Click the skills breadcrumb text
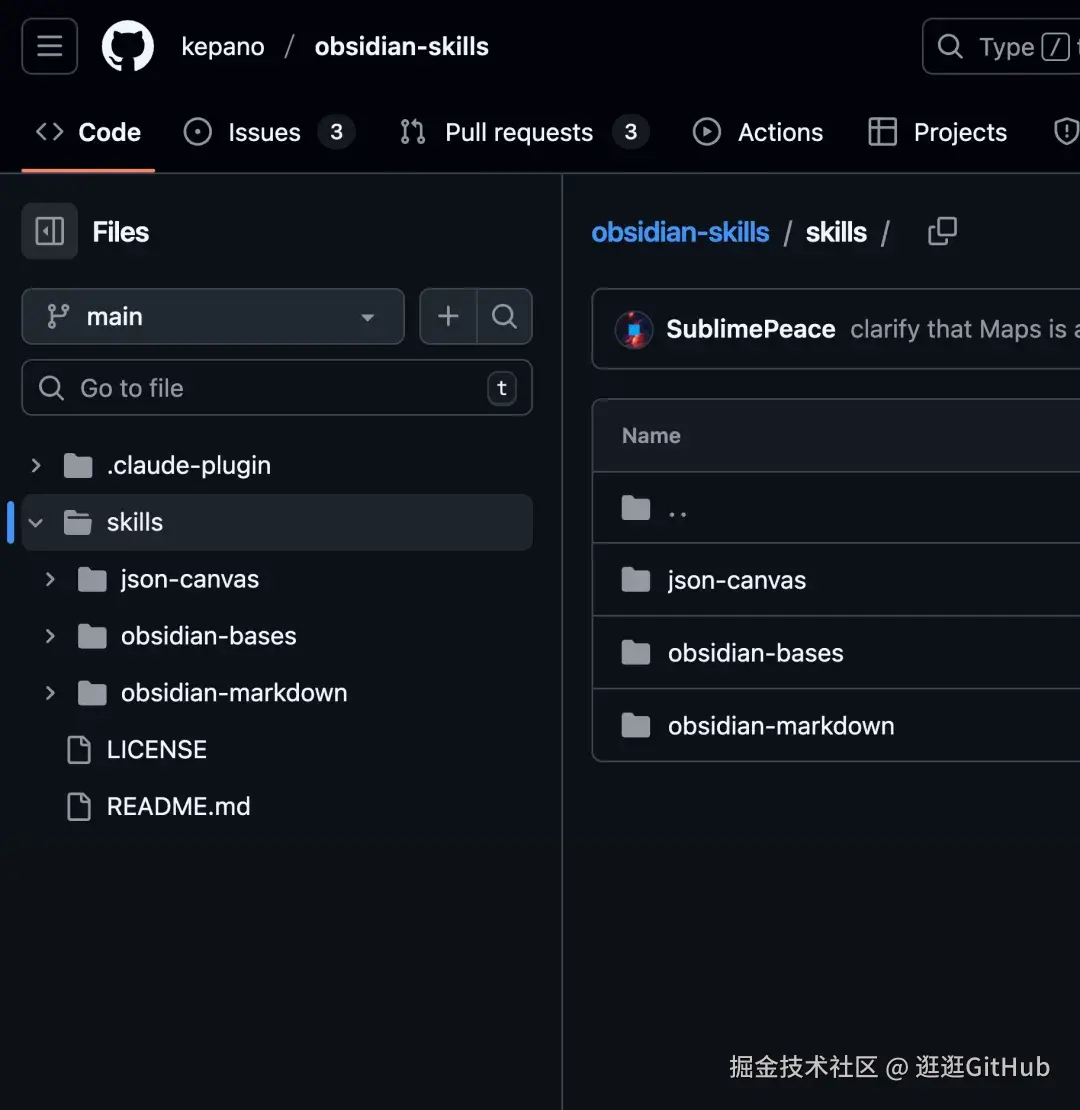 [836, 232]
